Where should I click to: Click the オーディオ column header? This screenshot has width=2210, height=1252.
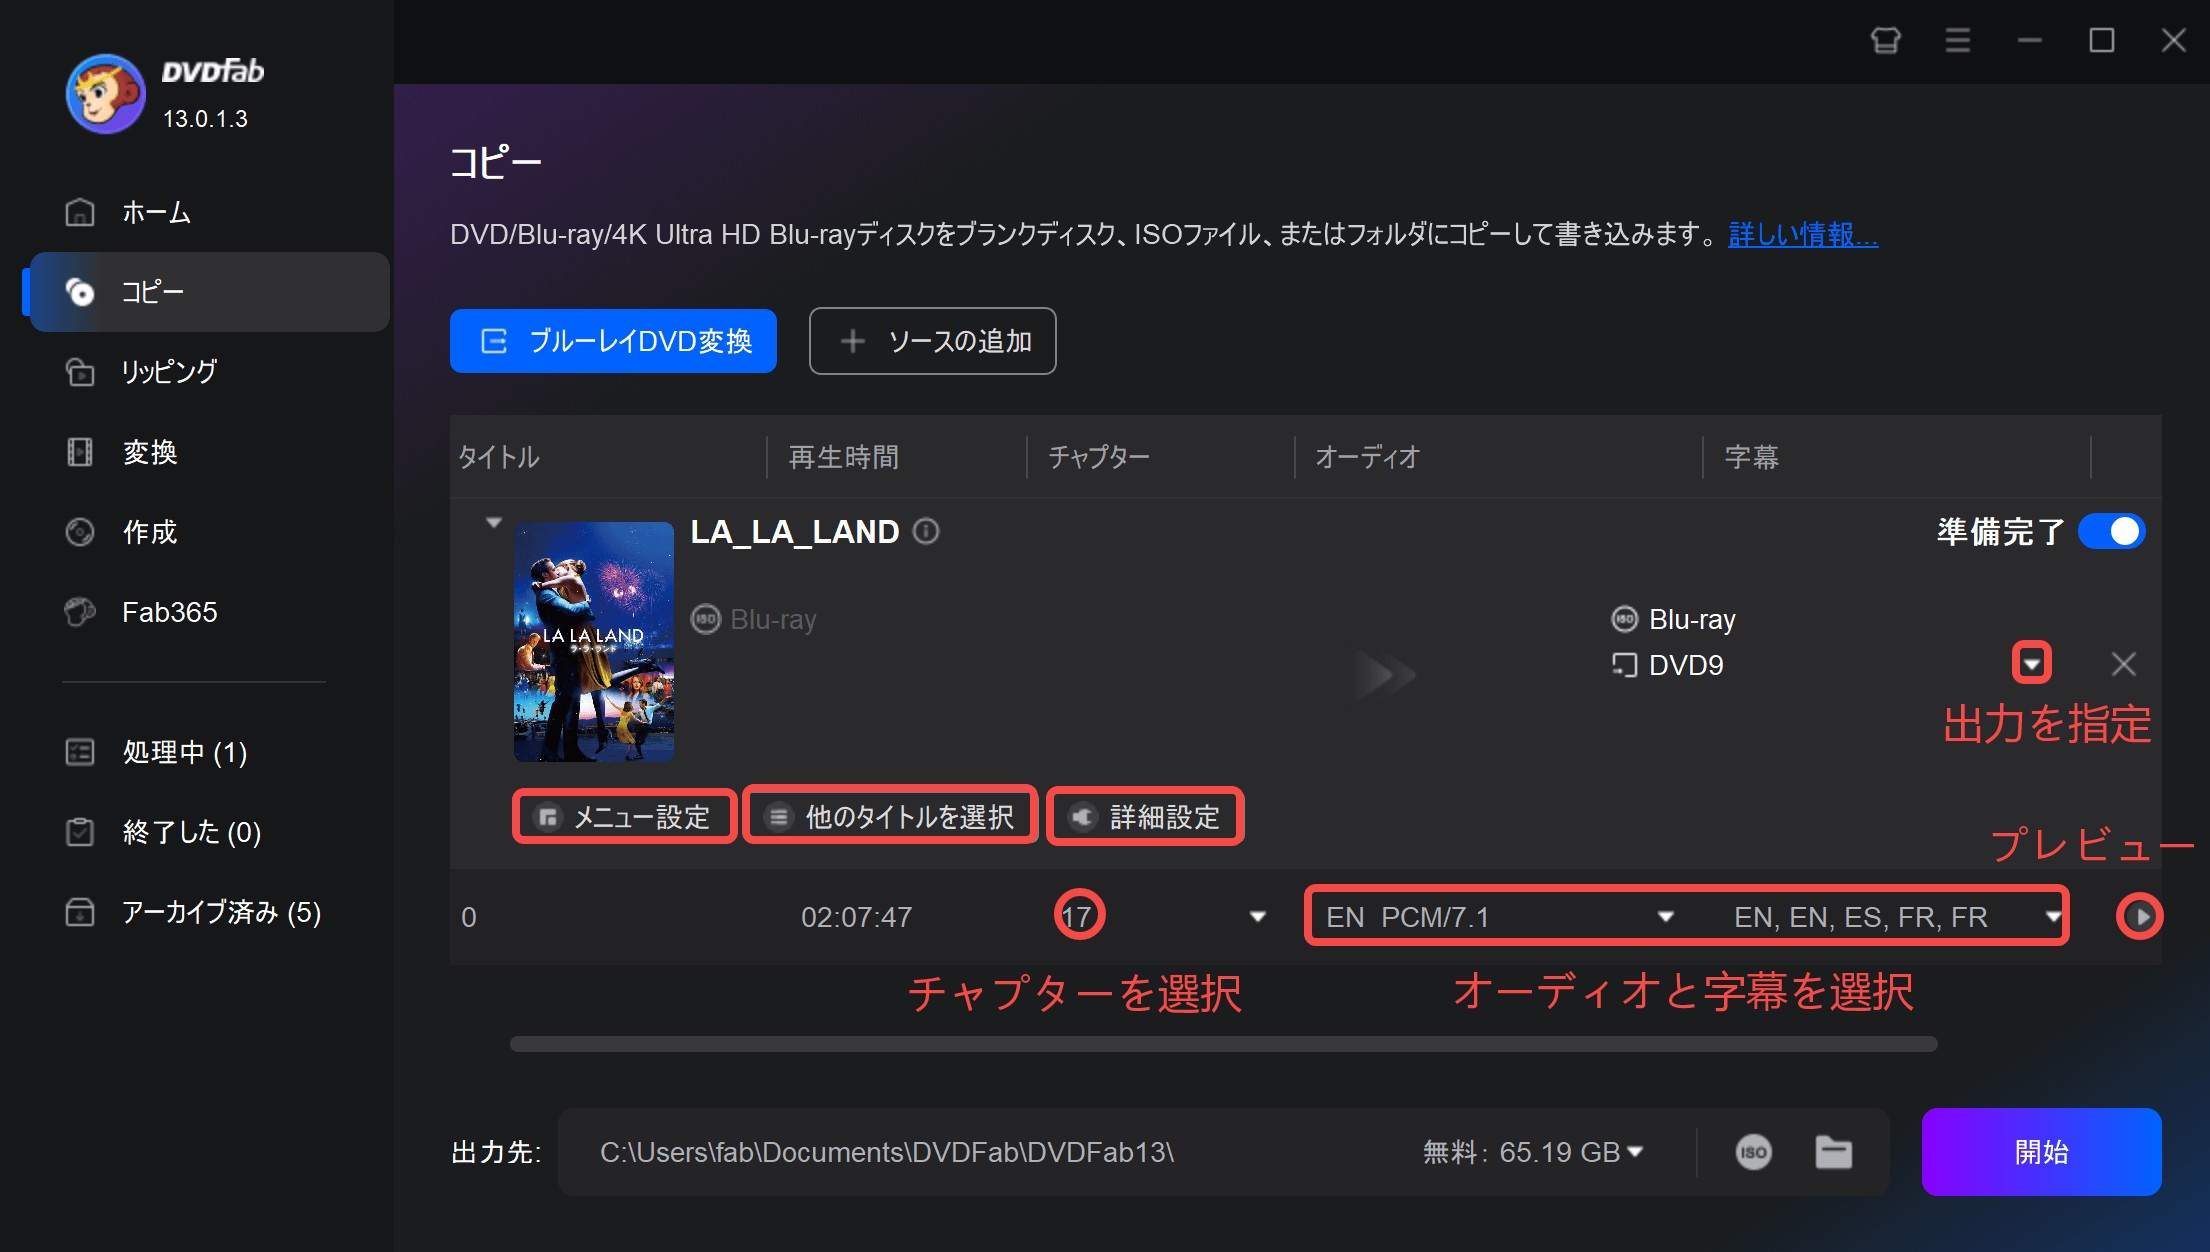[1367, 457]
